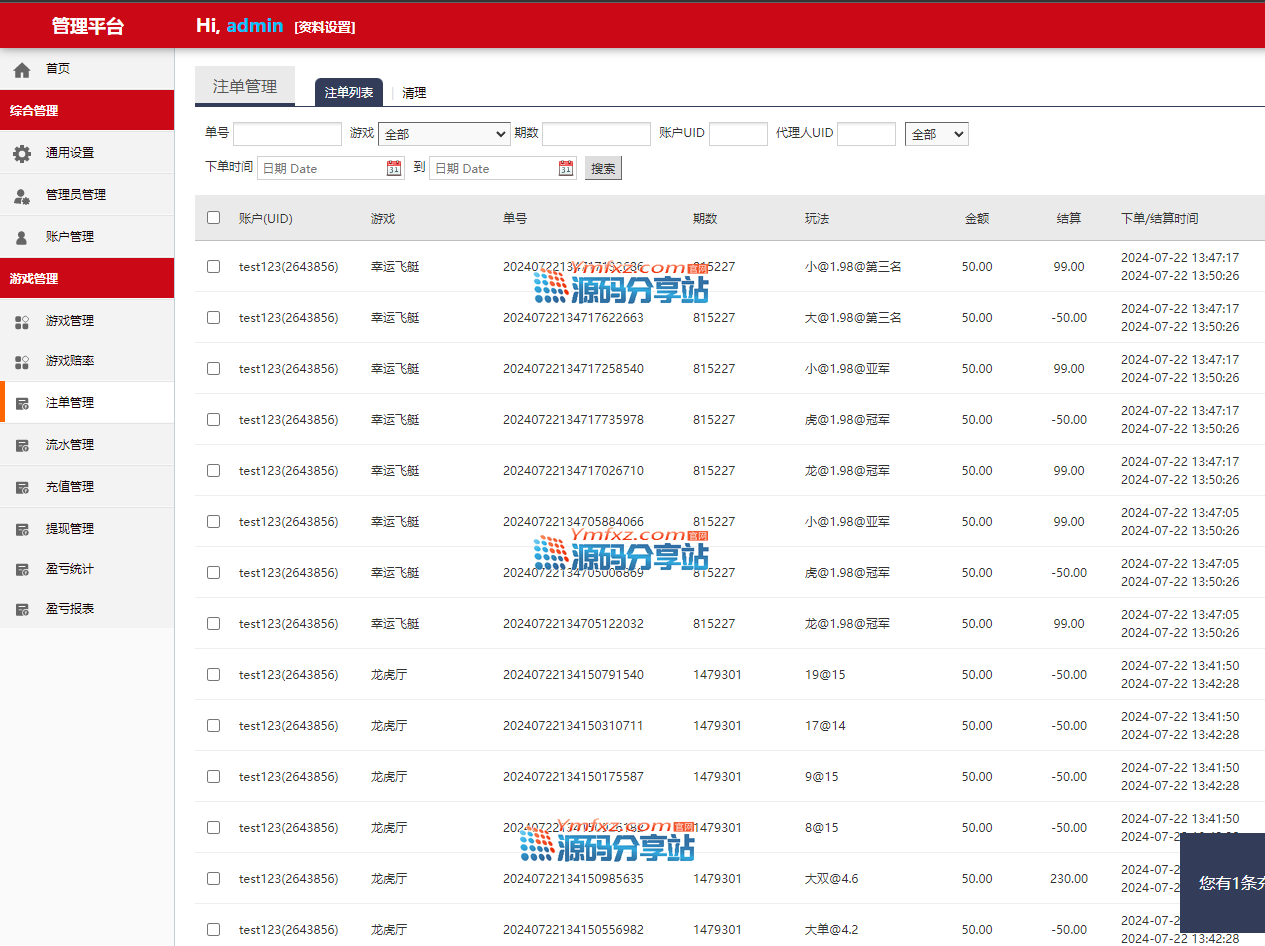Open calendar picker for start date
The image size is (1265, 946).
[394, 168]
